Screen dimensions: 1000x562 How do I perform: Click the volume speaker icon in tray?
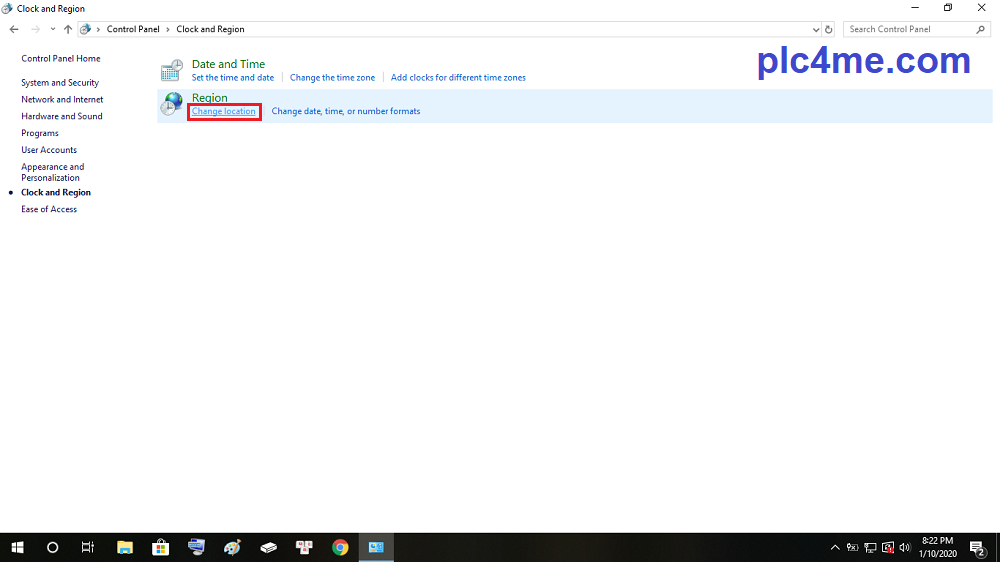[x=905, y=547]
